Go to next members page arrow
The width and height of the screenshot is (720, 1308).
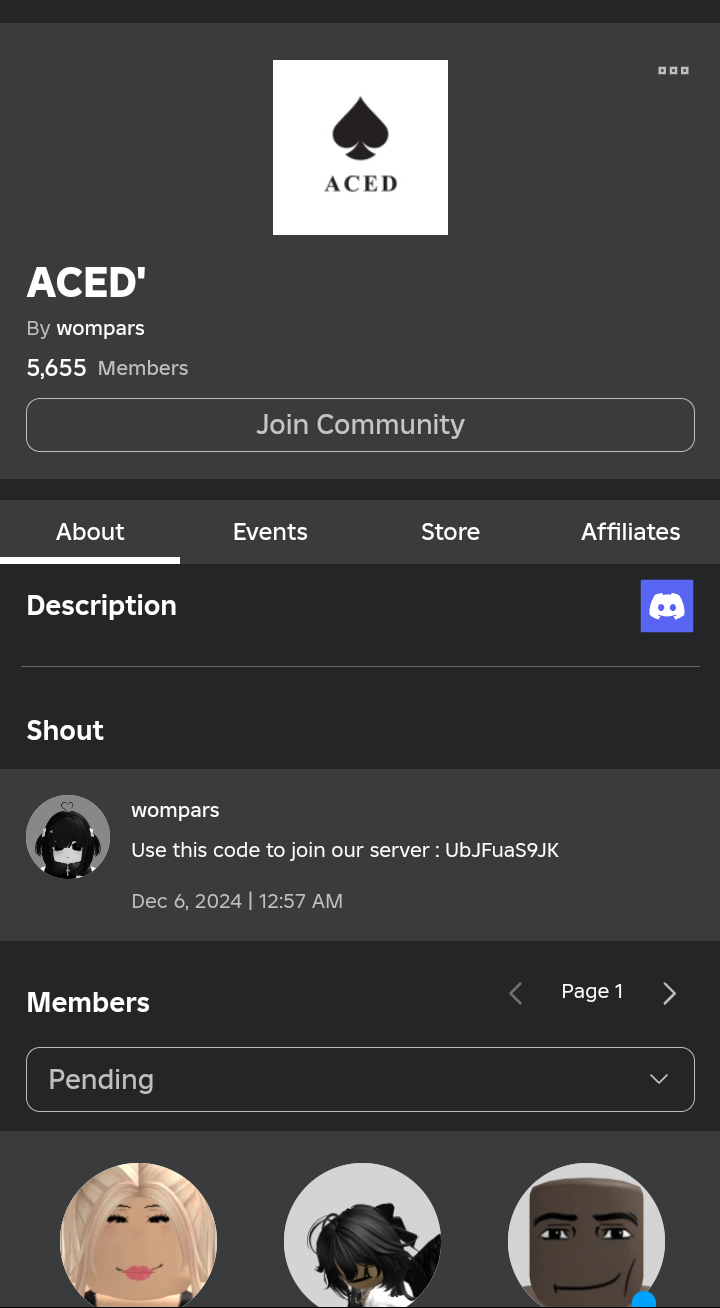tap(669, 993)
